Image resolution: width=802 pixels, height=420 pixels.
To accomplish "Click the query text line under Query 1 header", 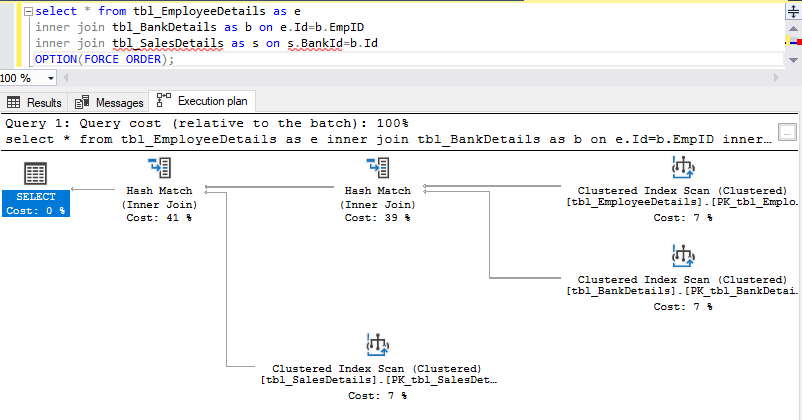I will click(388, 139).
